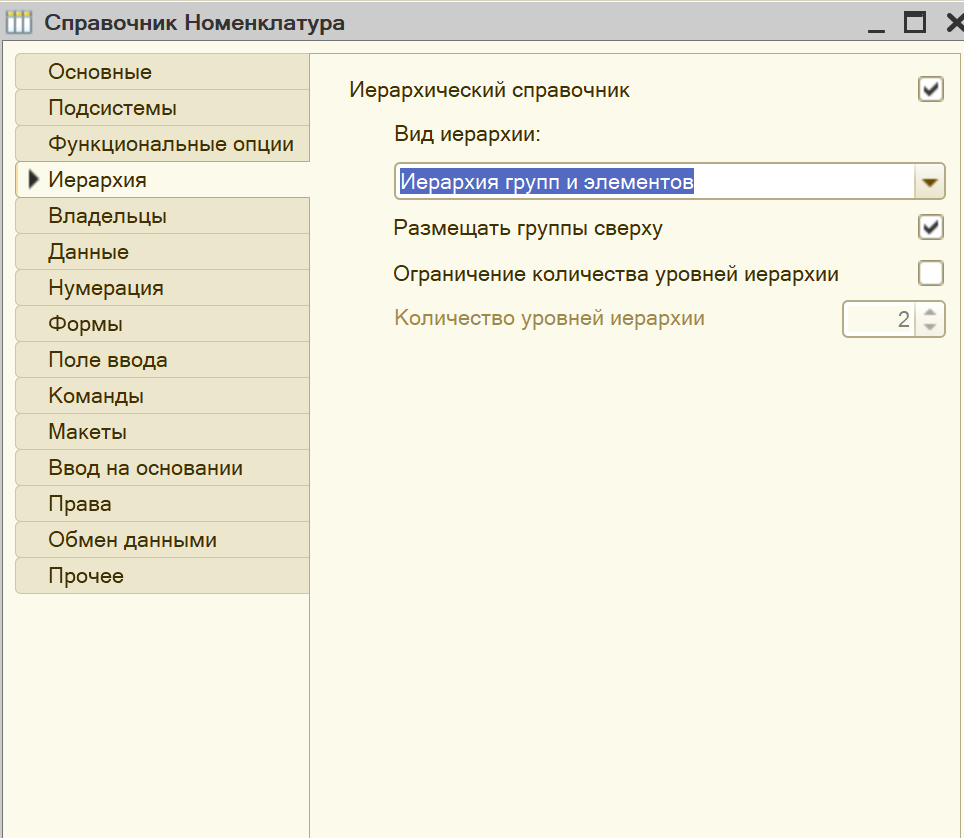Open the Команды tab
The width and height of the screenshot is (964, 838).
[x=162, y=396]
